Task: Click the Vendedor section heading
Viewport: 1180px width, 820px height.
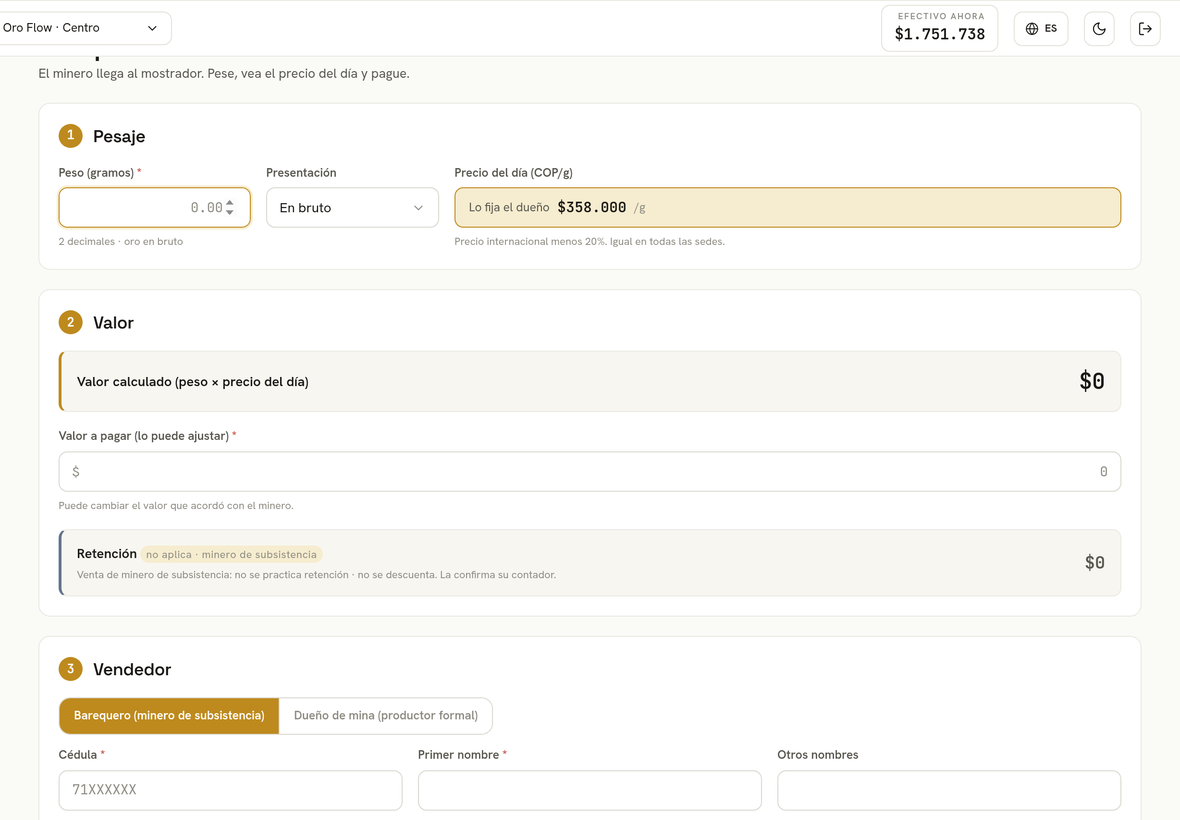Action: (132, 670)
